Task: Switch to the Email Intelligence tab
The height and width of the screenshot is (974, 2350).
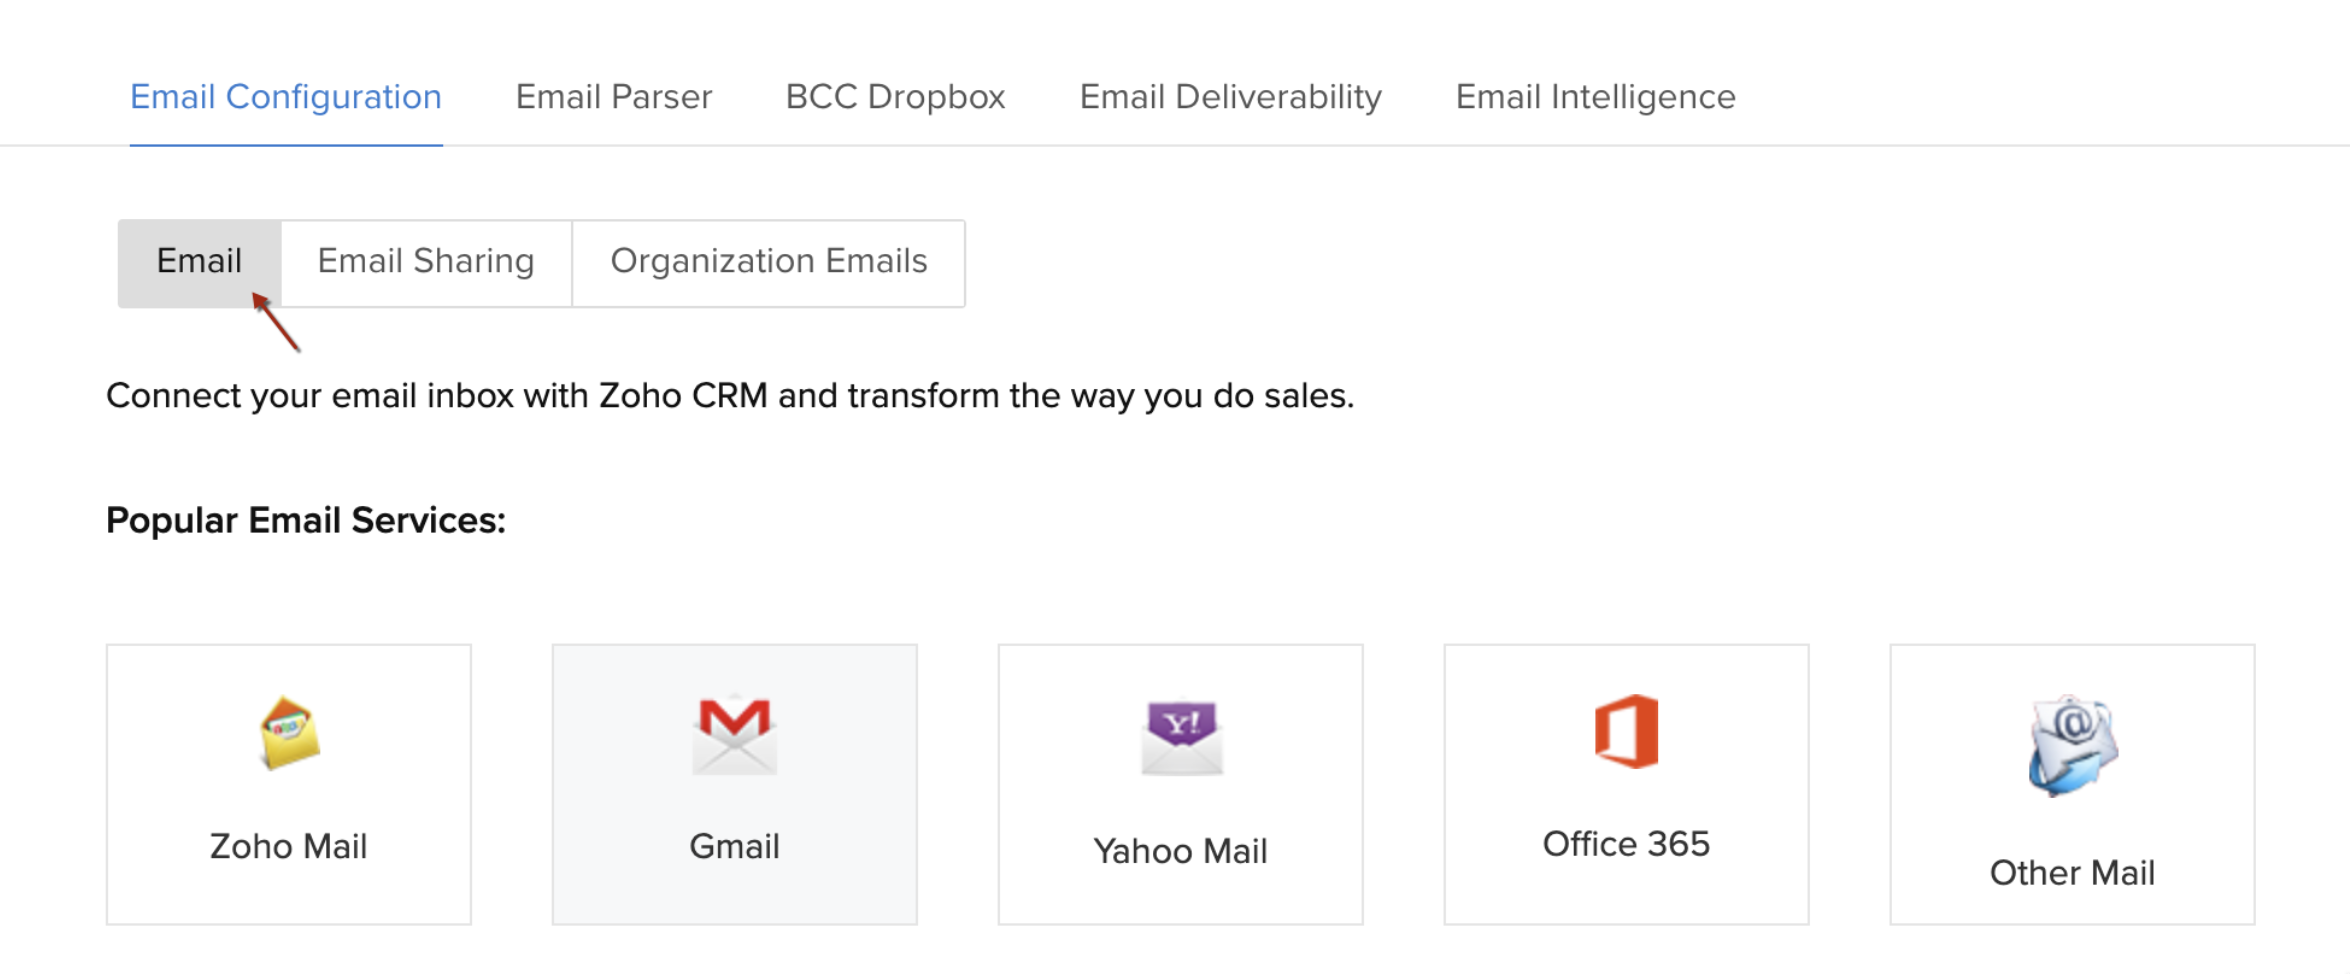Action: click(1595, 97)
